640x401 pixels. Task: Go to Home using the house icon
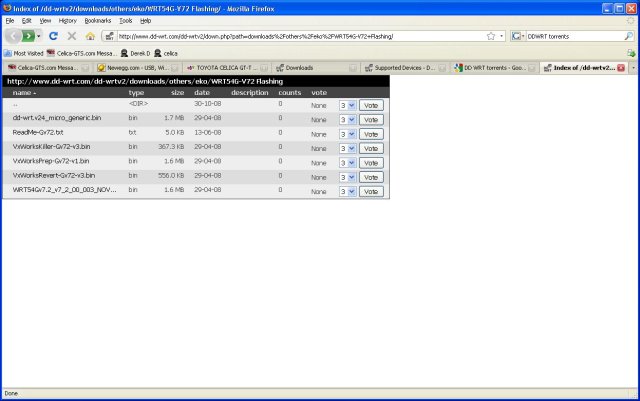(x=90, y=36)
